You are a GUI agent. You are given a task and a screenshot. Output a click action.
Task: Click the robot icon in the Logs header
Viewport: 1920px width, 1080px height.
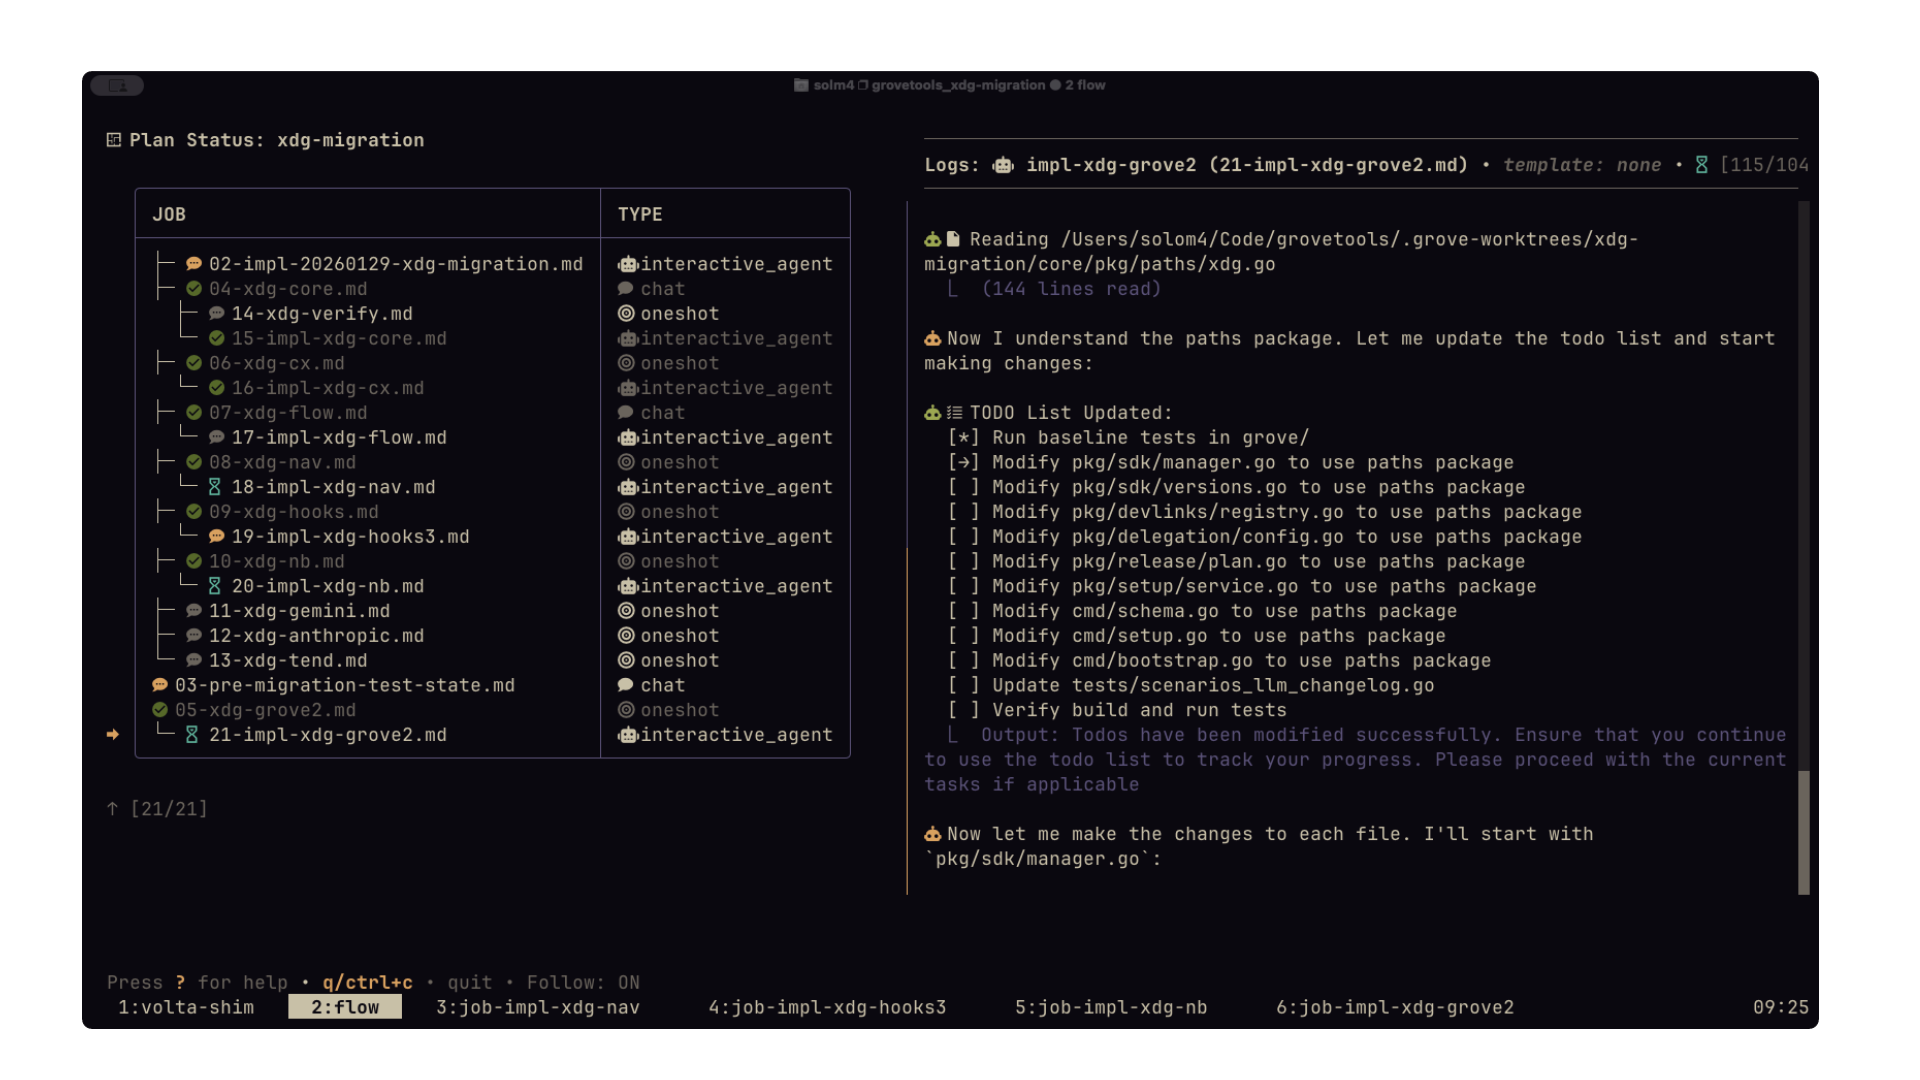(1002, 165)
